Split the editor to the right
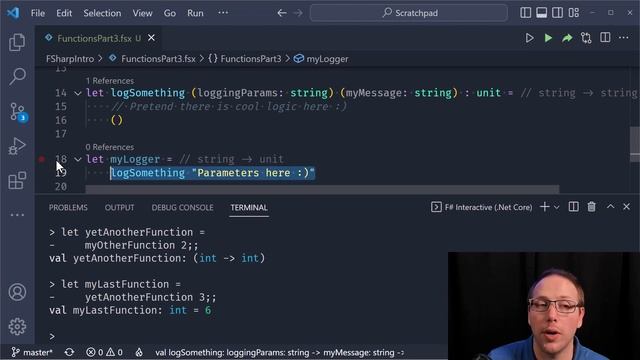Viewport: 640px width, 360px height. click(x=605, y=38)
